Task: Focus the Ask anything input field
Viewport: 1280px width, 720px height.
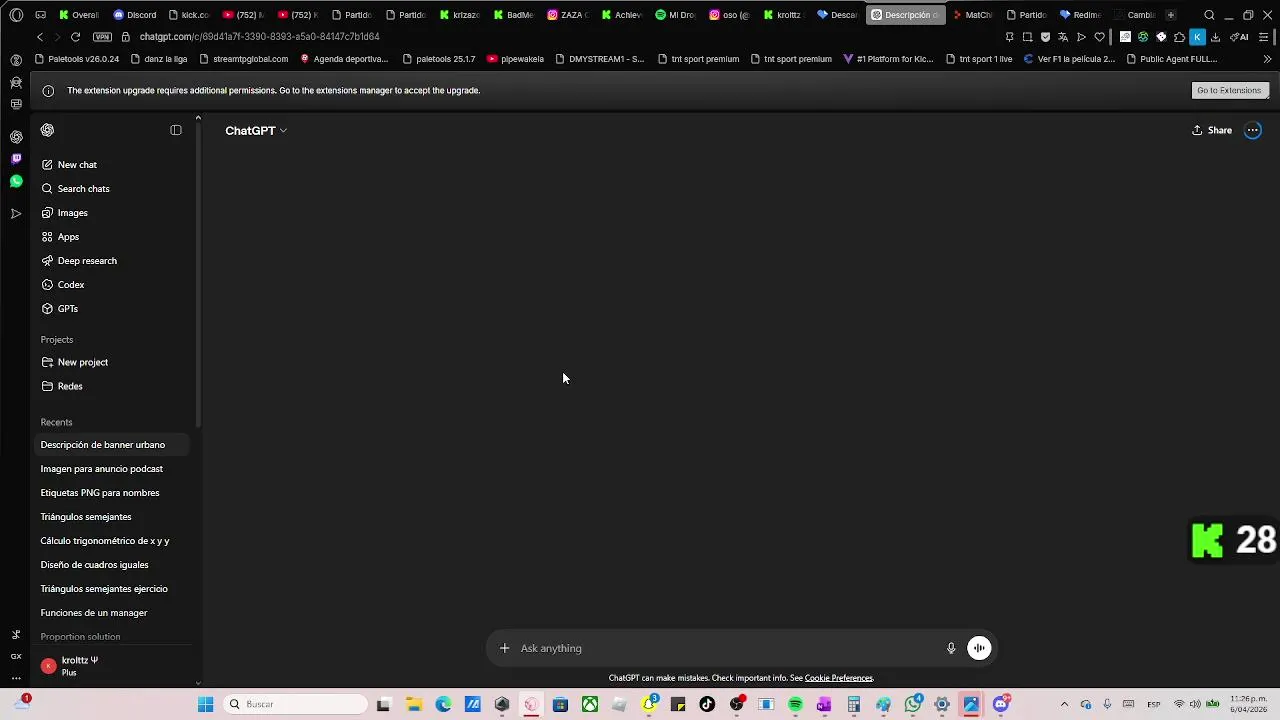Action: click(728, 648)
